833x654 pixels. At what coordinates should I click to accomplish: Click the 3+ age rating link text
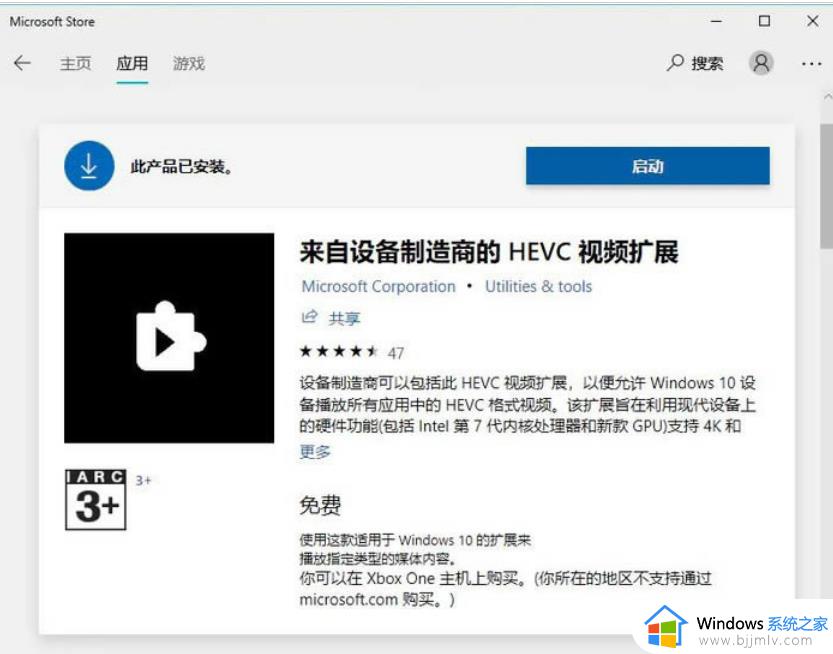click(x=143, y=480)
